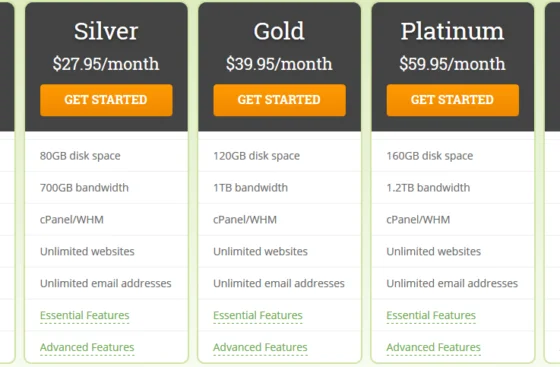This screenshot has width=560, height=367.
Task: Click the $59.95/month price text
Action: (452, 64)
